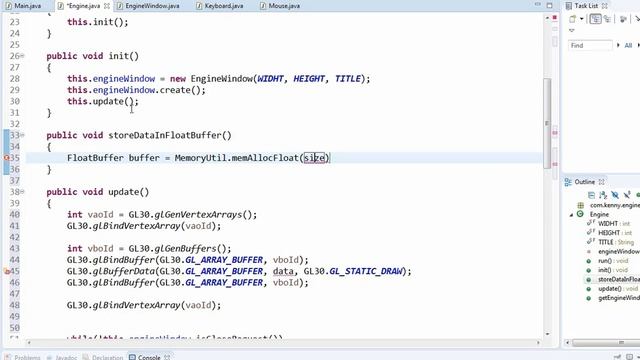640x360 pixels.
Task: Expand the arrow before All filter
Action: [x=618, y=45]
